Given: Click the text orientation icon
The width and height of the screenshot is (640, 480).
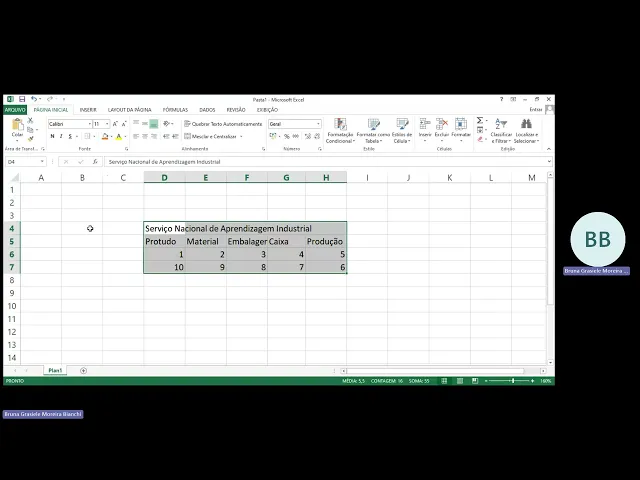Looking at the screenshot, I should (167, 123).
